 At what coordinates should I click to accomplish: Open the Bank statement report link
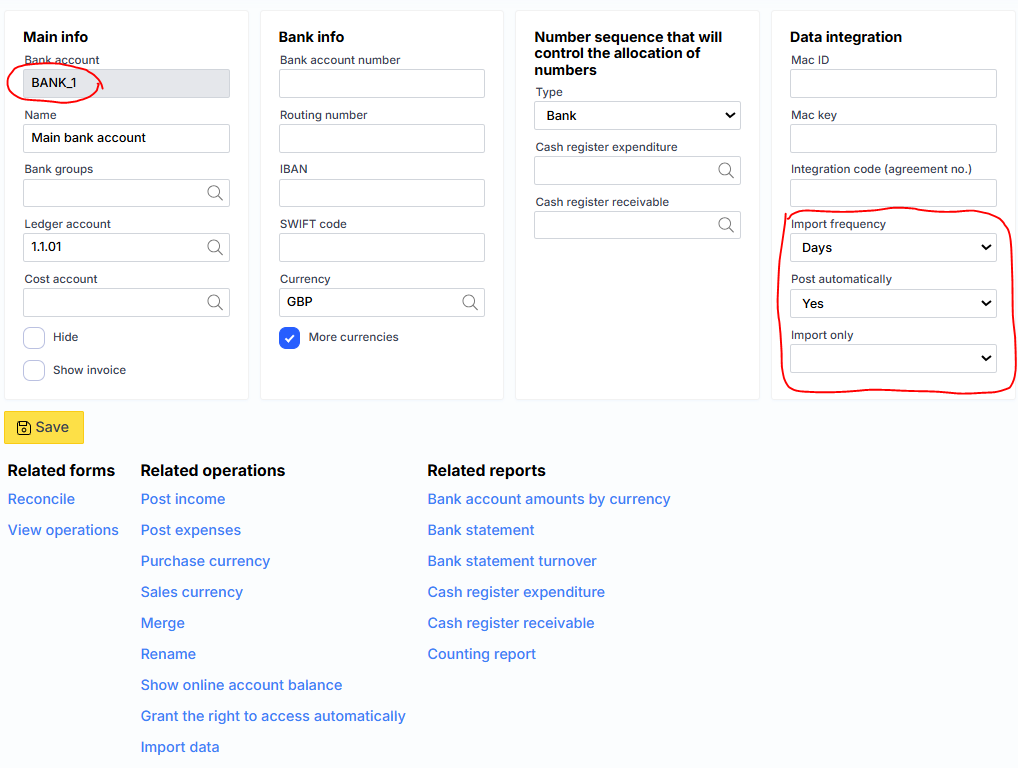(481, 530)
